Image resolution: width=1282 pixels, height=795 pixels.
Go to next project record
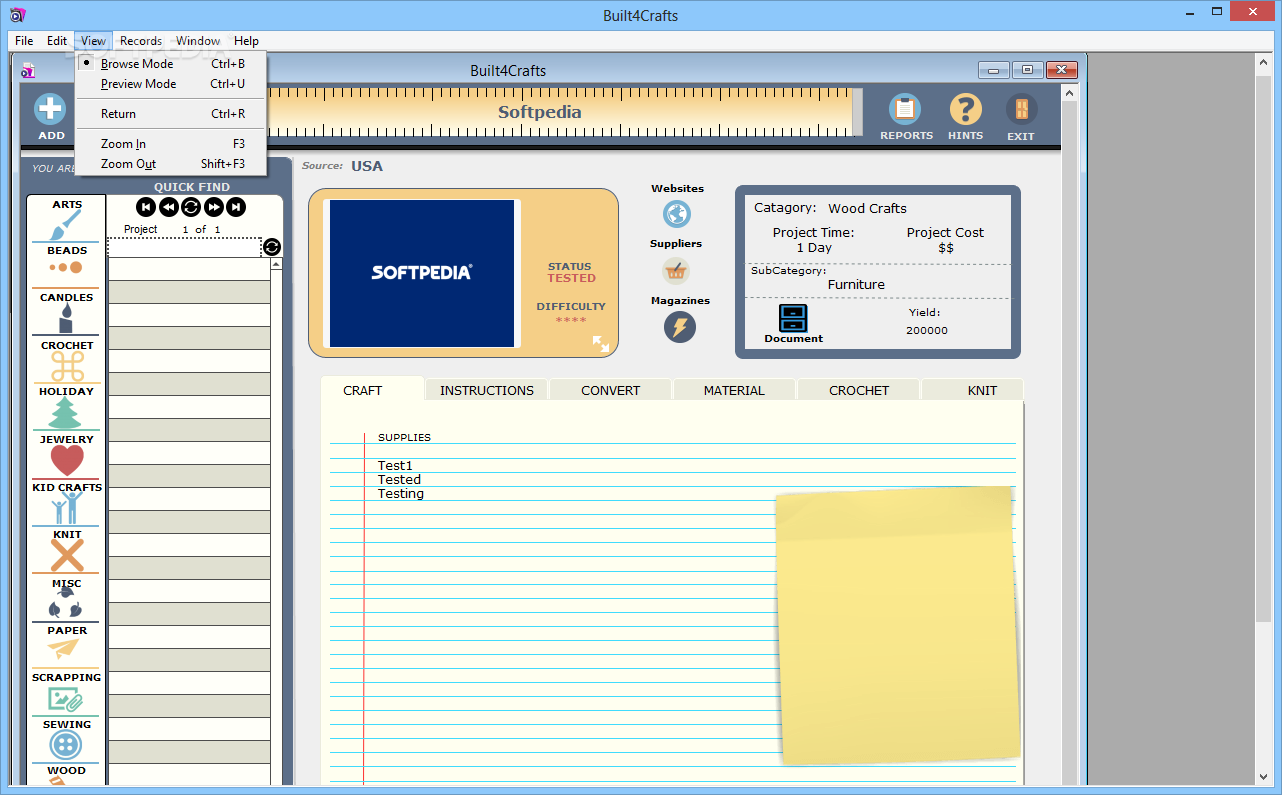click(x=213, y=207)
